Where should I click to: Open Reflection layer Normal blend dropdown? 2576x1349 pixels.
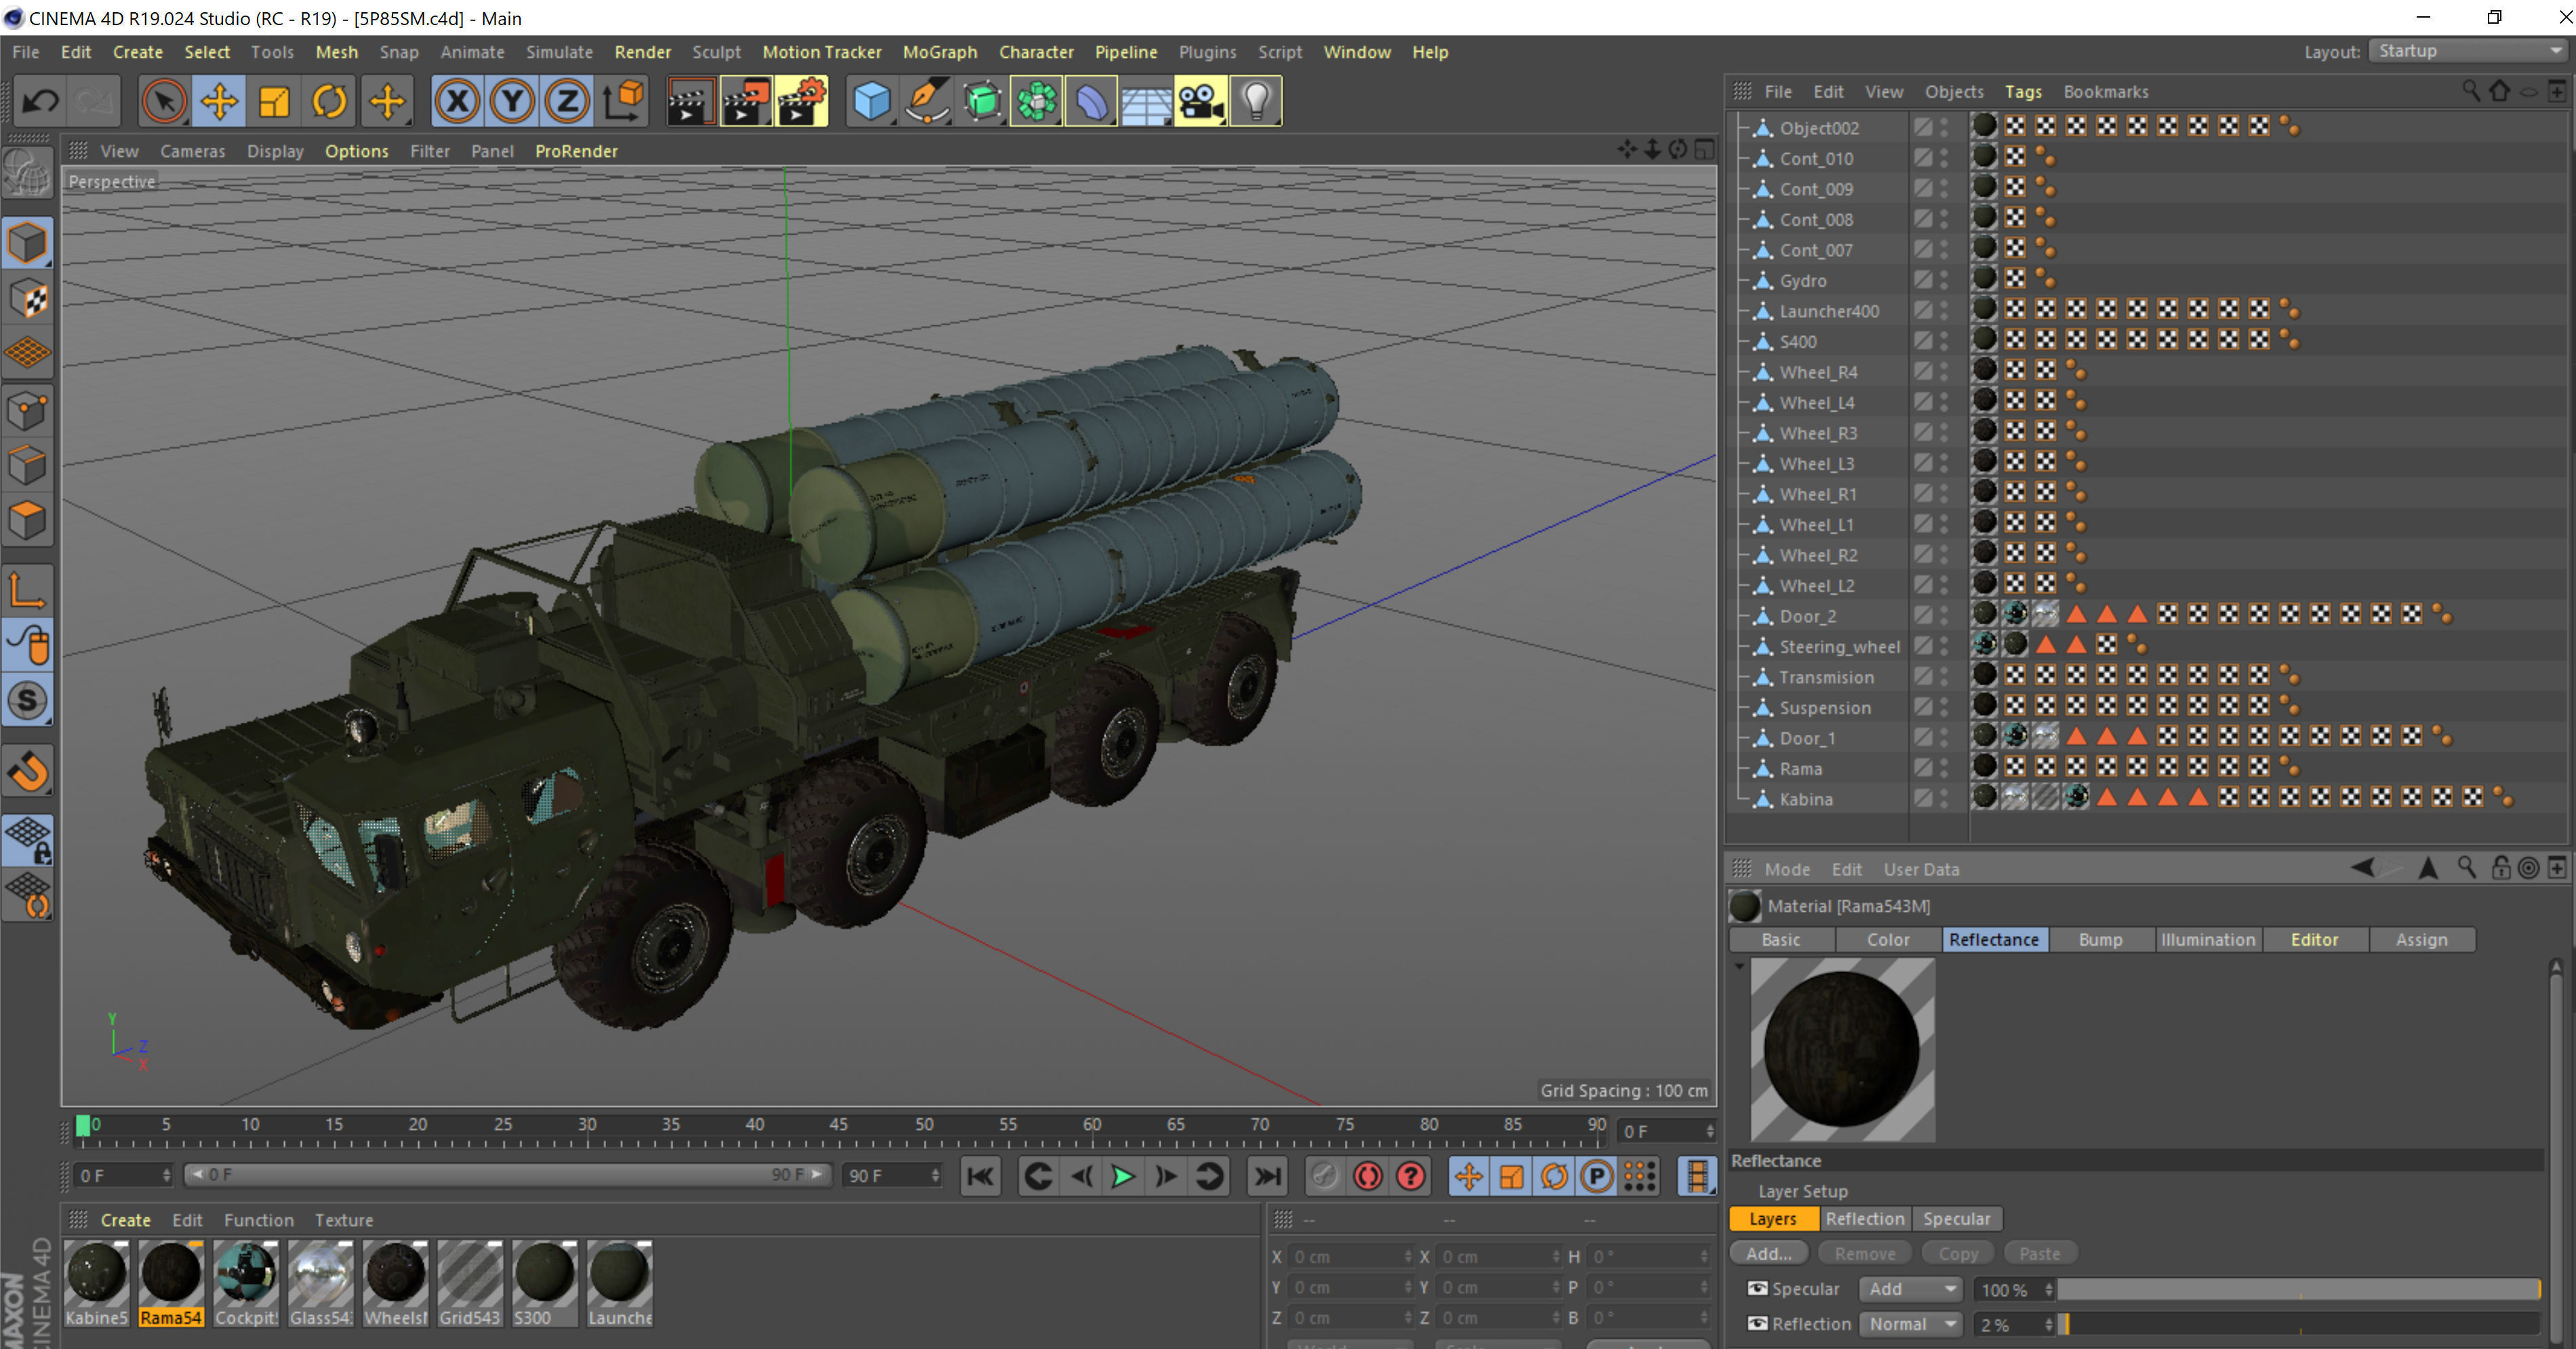(1910, 1323)
